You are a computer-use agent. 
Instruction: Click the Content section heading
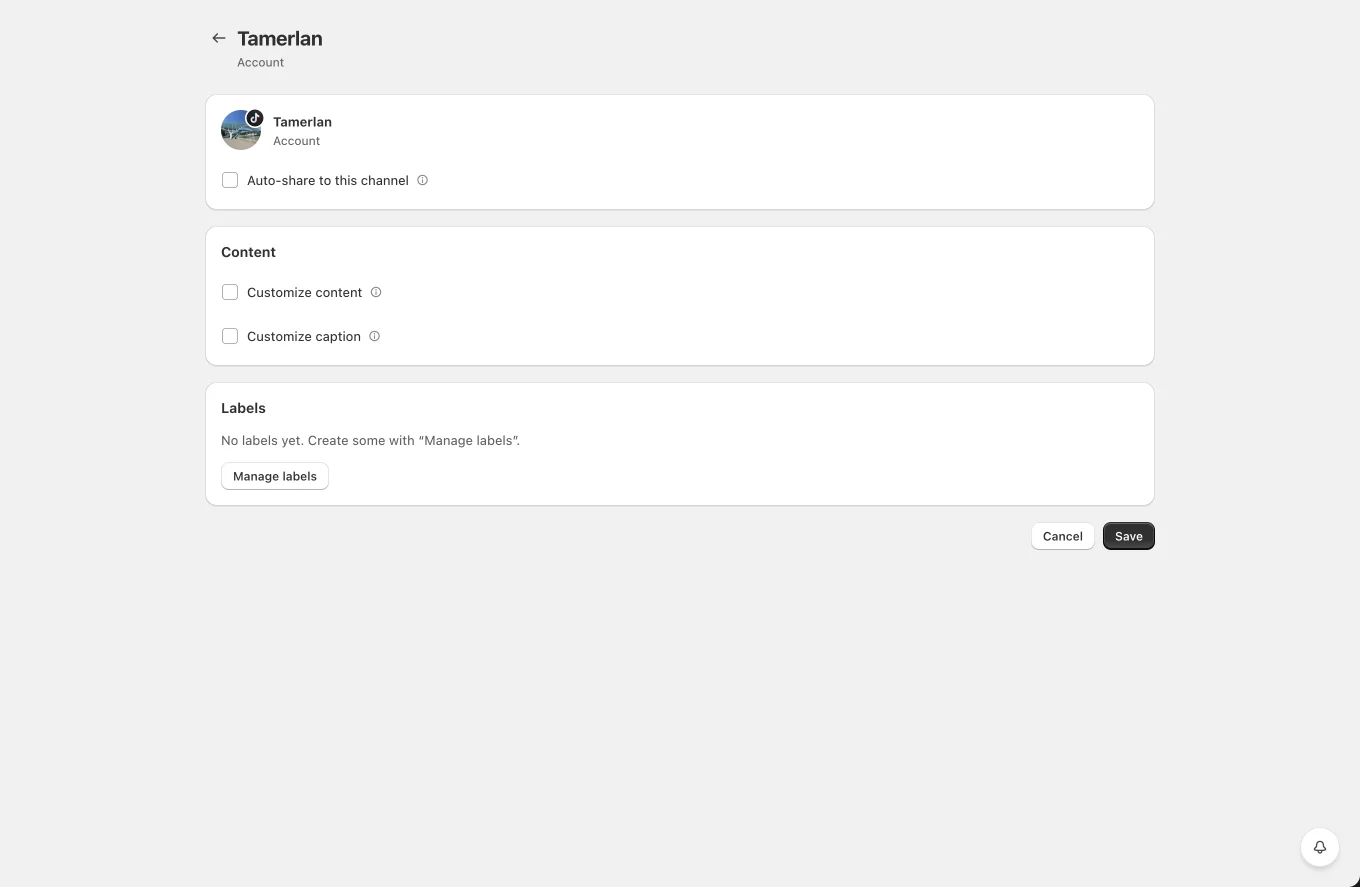click(248, 252)
